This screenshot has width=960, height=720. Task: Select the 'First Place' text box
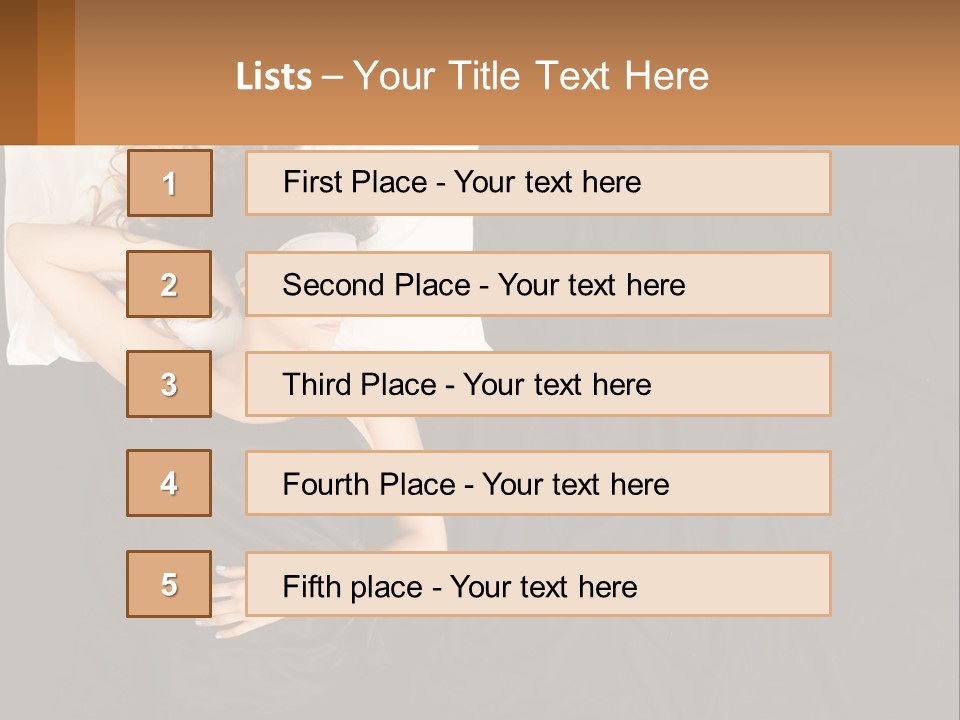click(x=538, y=183)
